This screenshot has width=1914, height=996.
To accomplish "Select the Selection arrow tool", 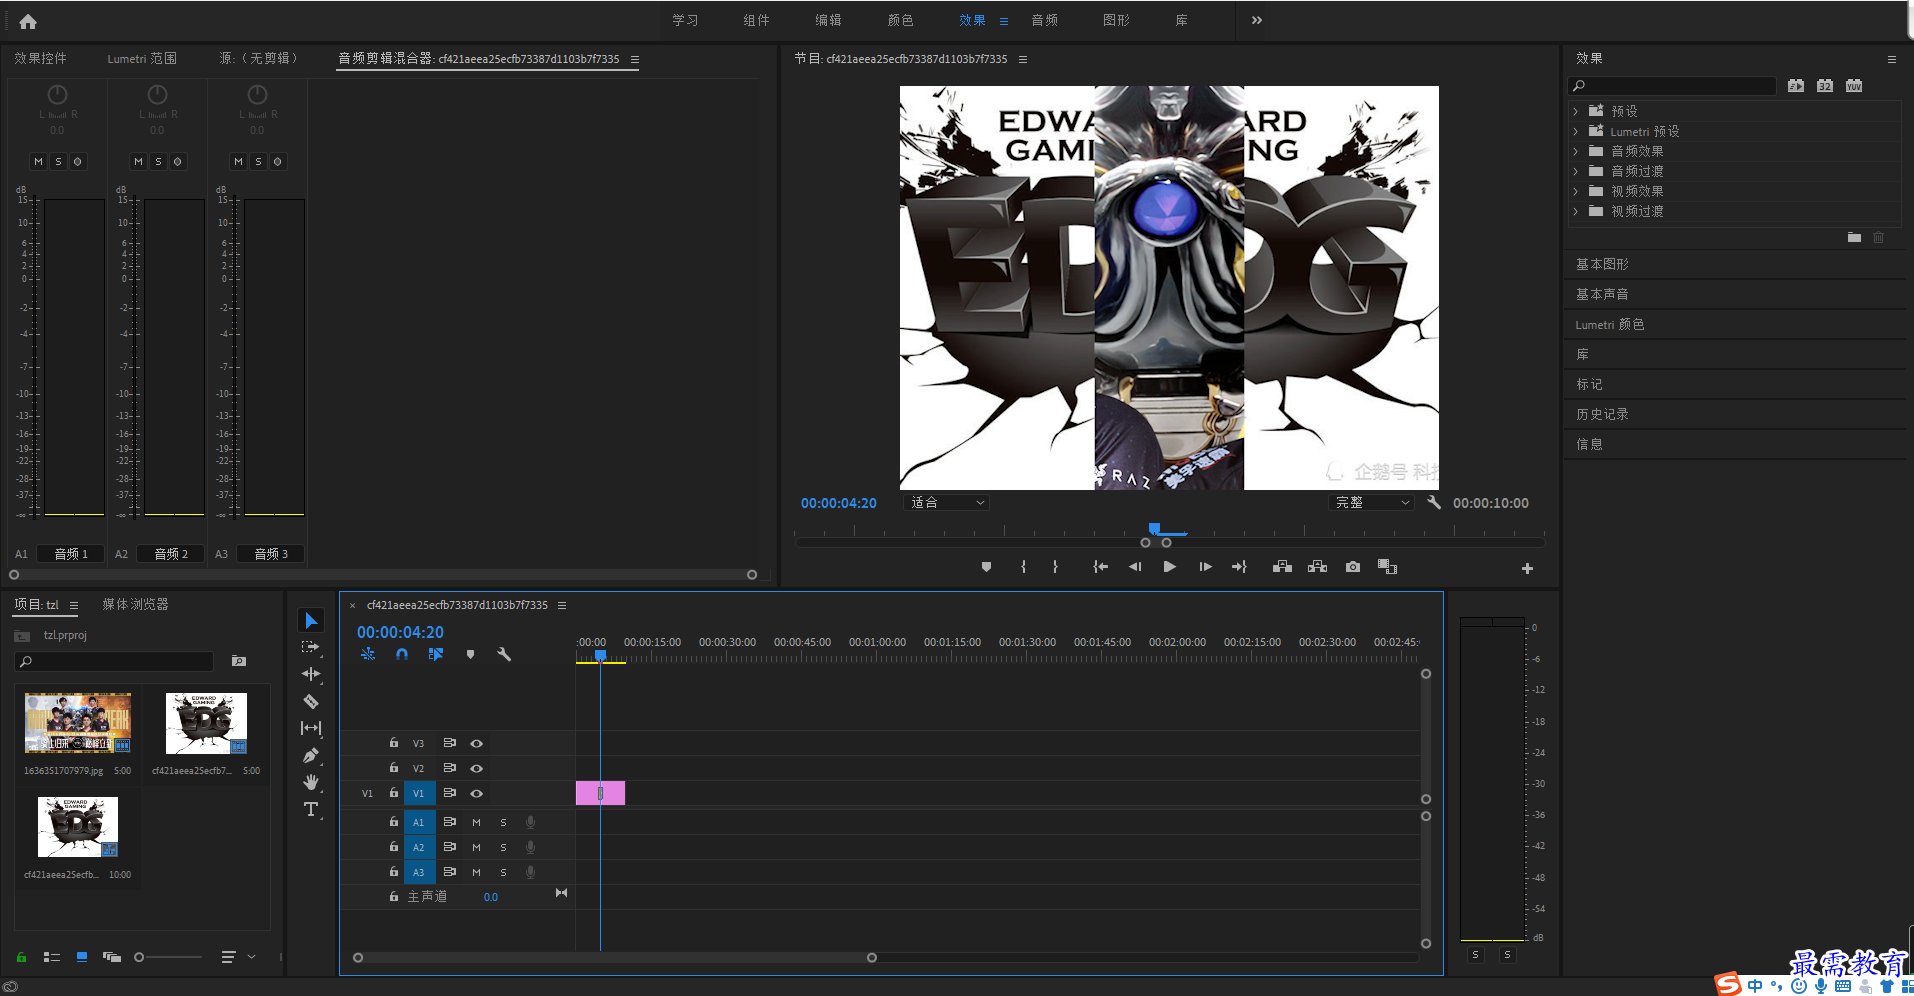I will 311,621.
